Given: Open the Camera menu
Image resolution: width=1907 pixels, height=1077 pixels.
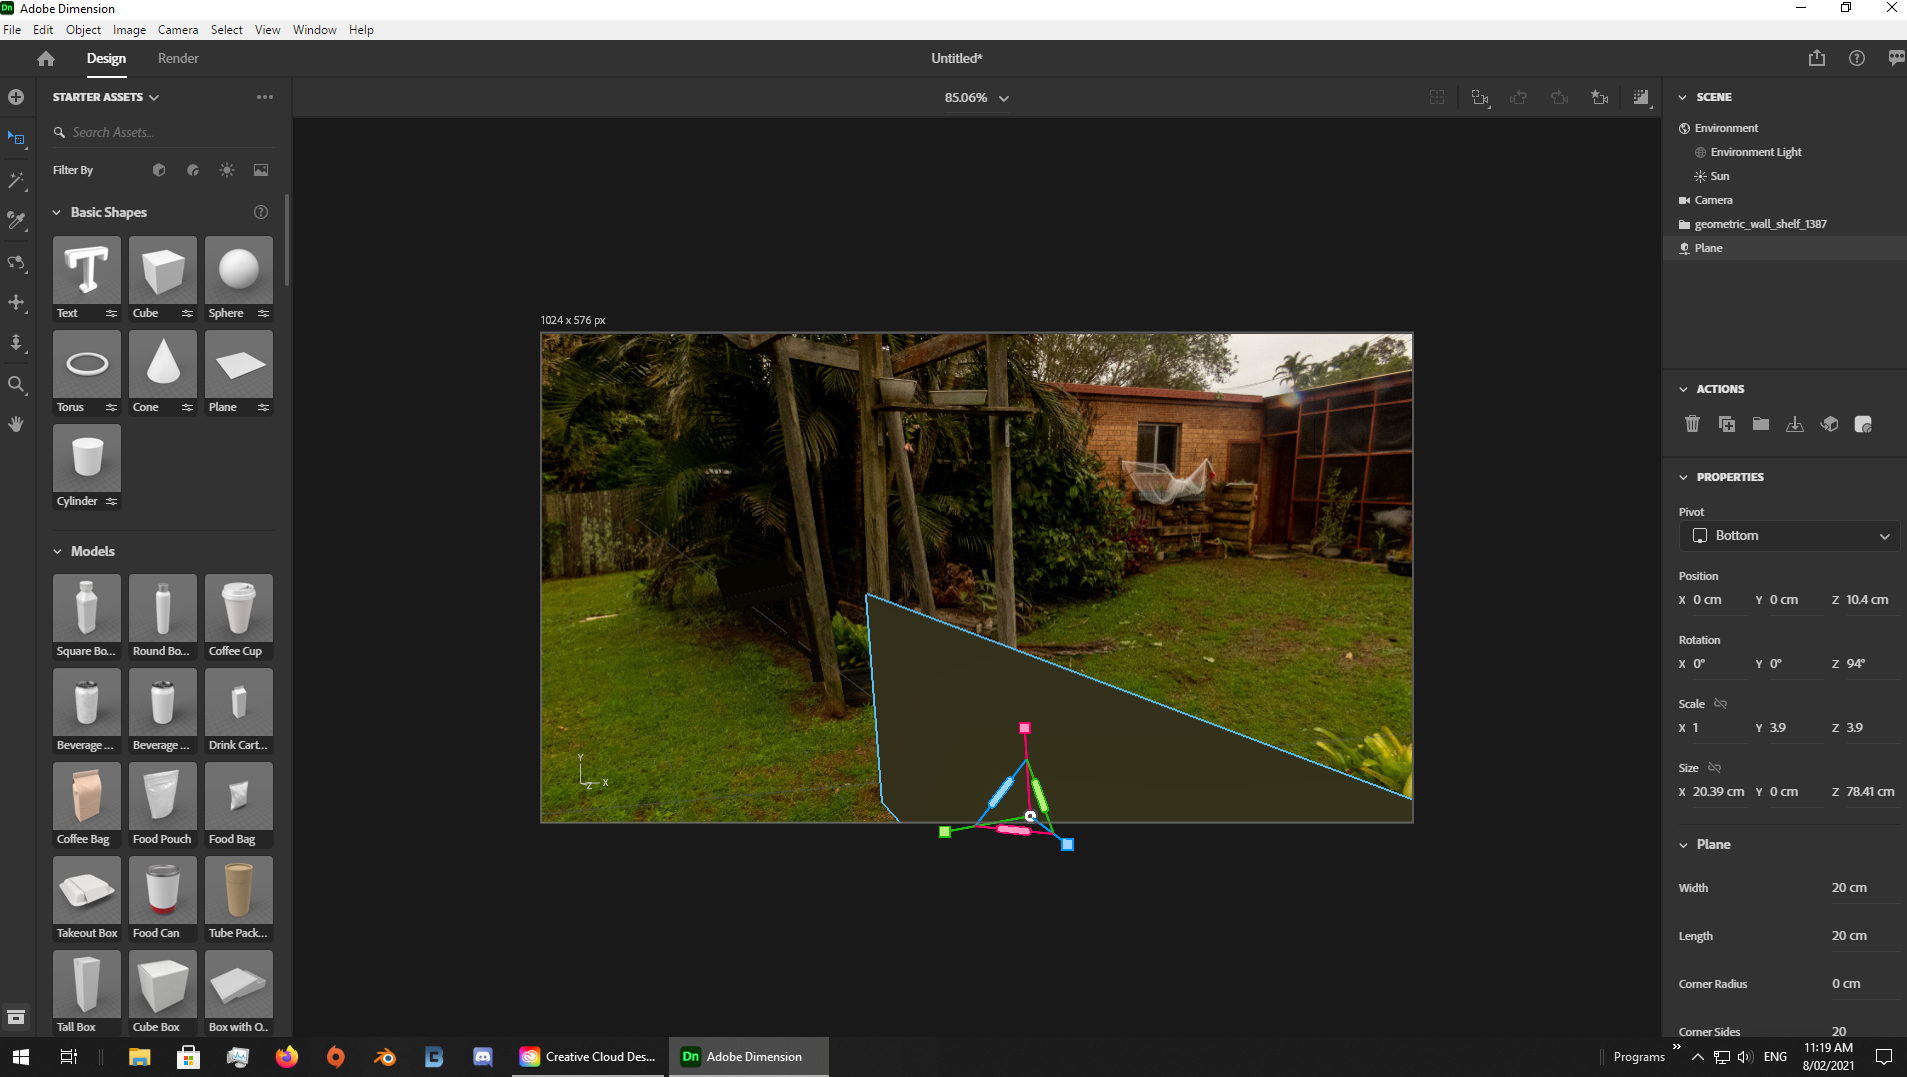Looking at the screenshot, I should 177,29.
